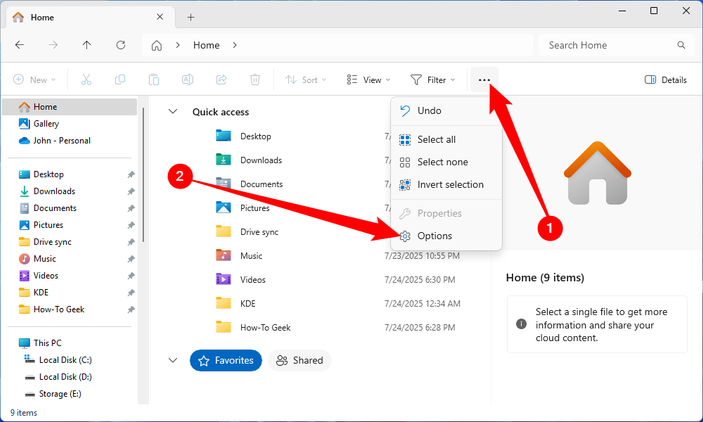Click the Paste clipboard icon
The width and height of the screenshot is (703, 422).
pos(154,80)
